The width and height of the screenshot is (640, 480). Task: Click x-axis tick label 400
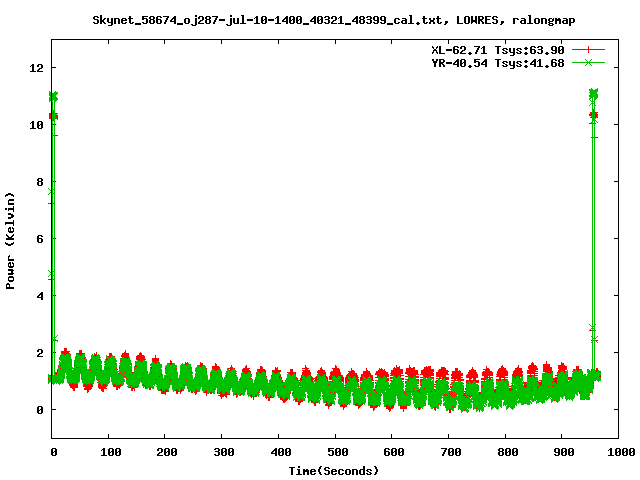point(281,452)
